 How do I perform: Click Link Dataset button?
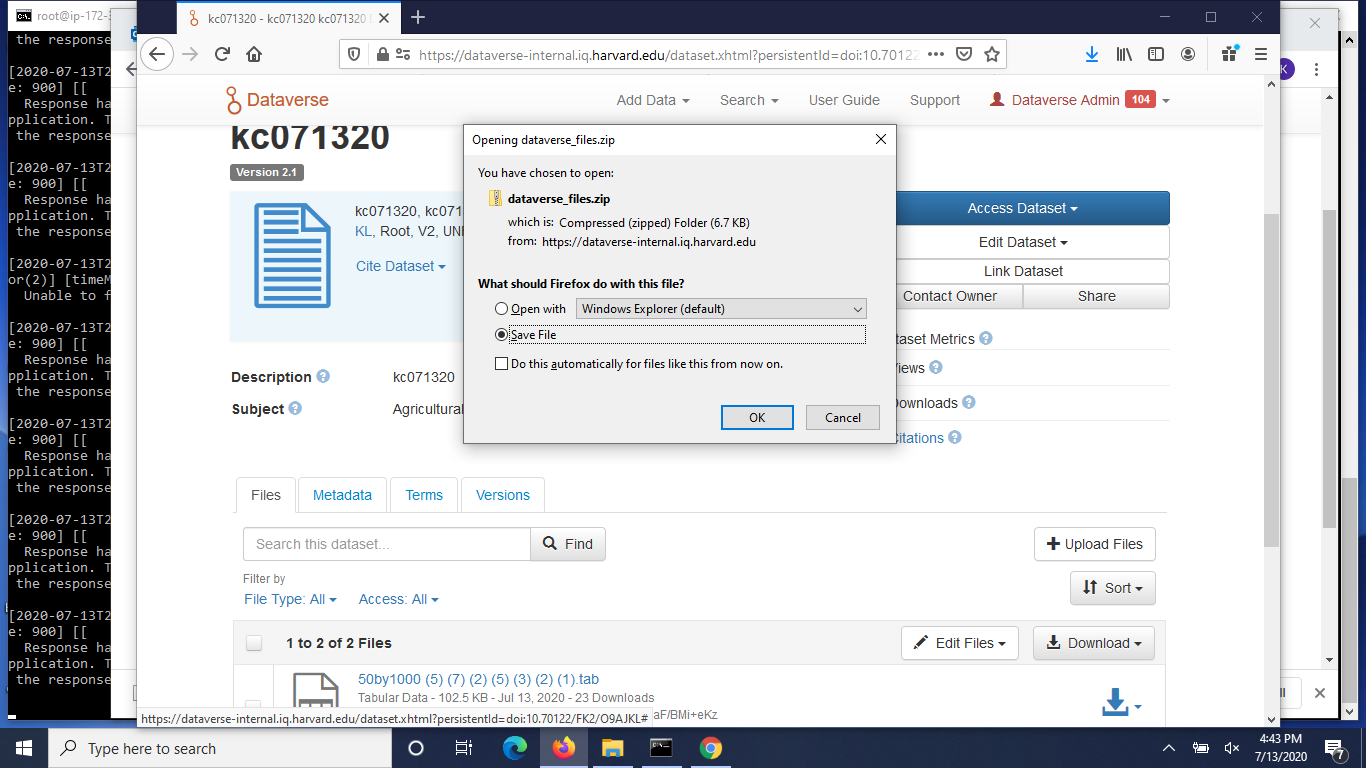[1023, 271]
